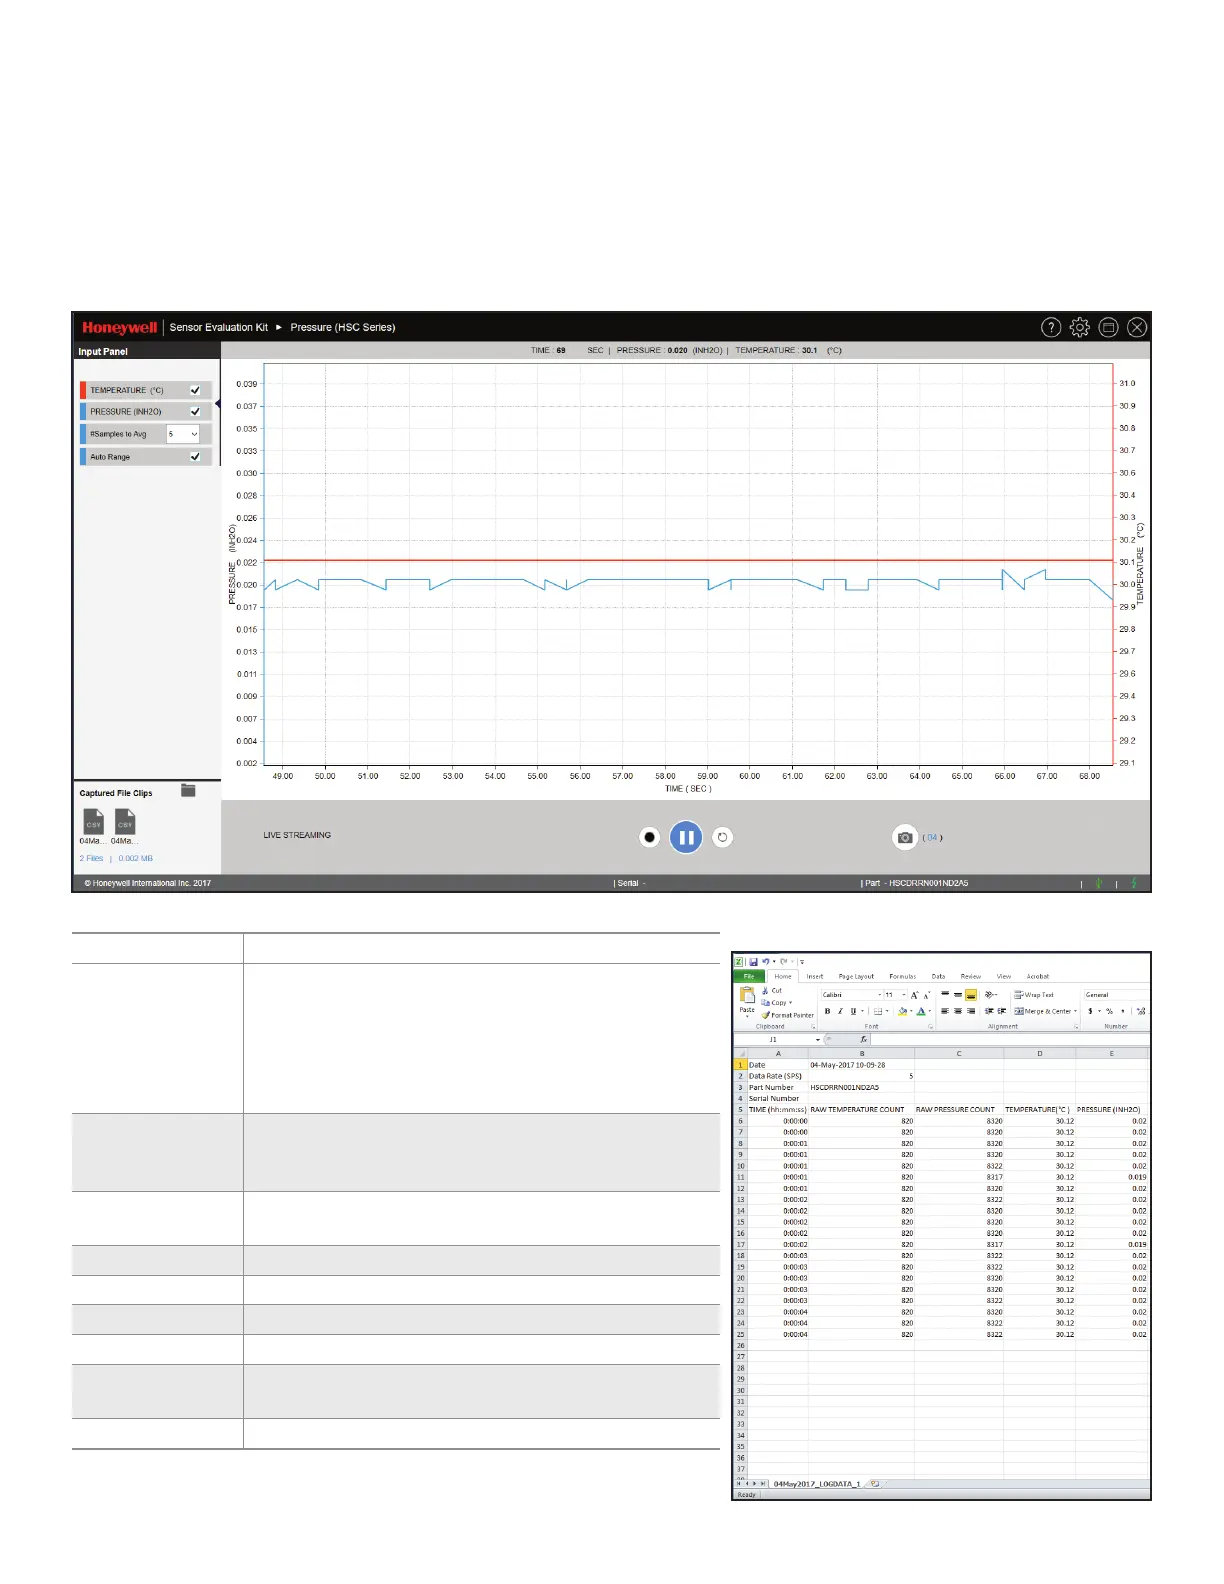1224x1584 pixels.
Task: Click the Excel Undo icon
Action: (x=766, y=962)
